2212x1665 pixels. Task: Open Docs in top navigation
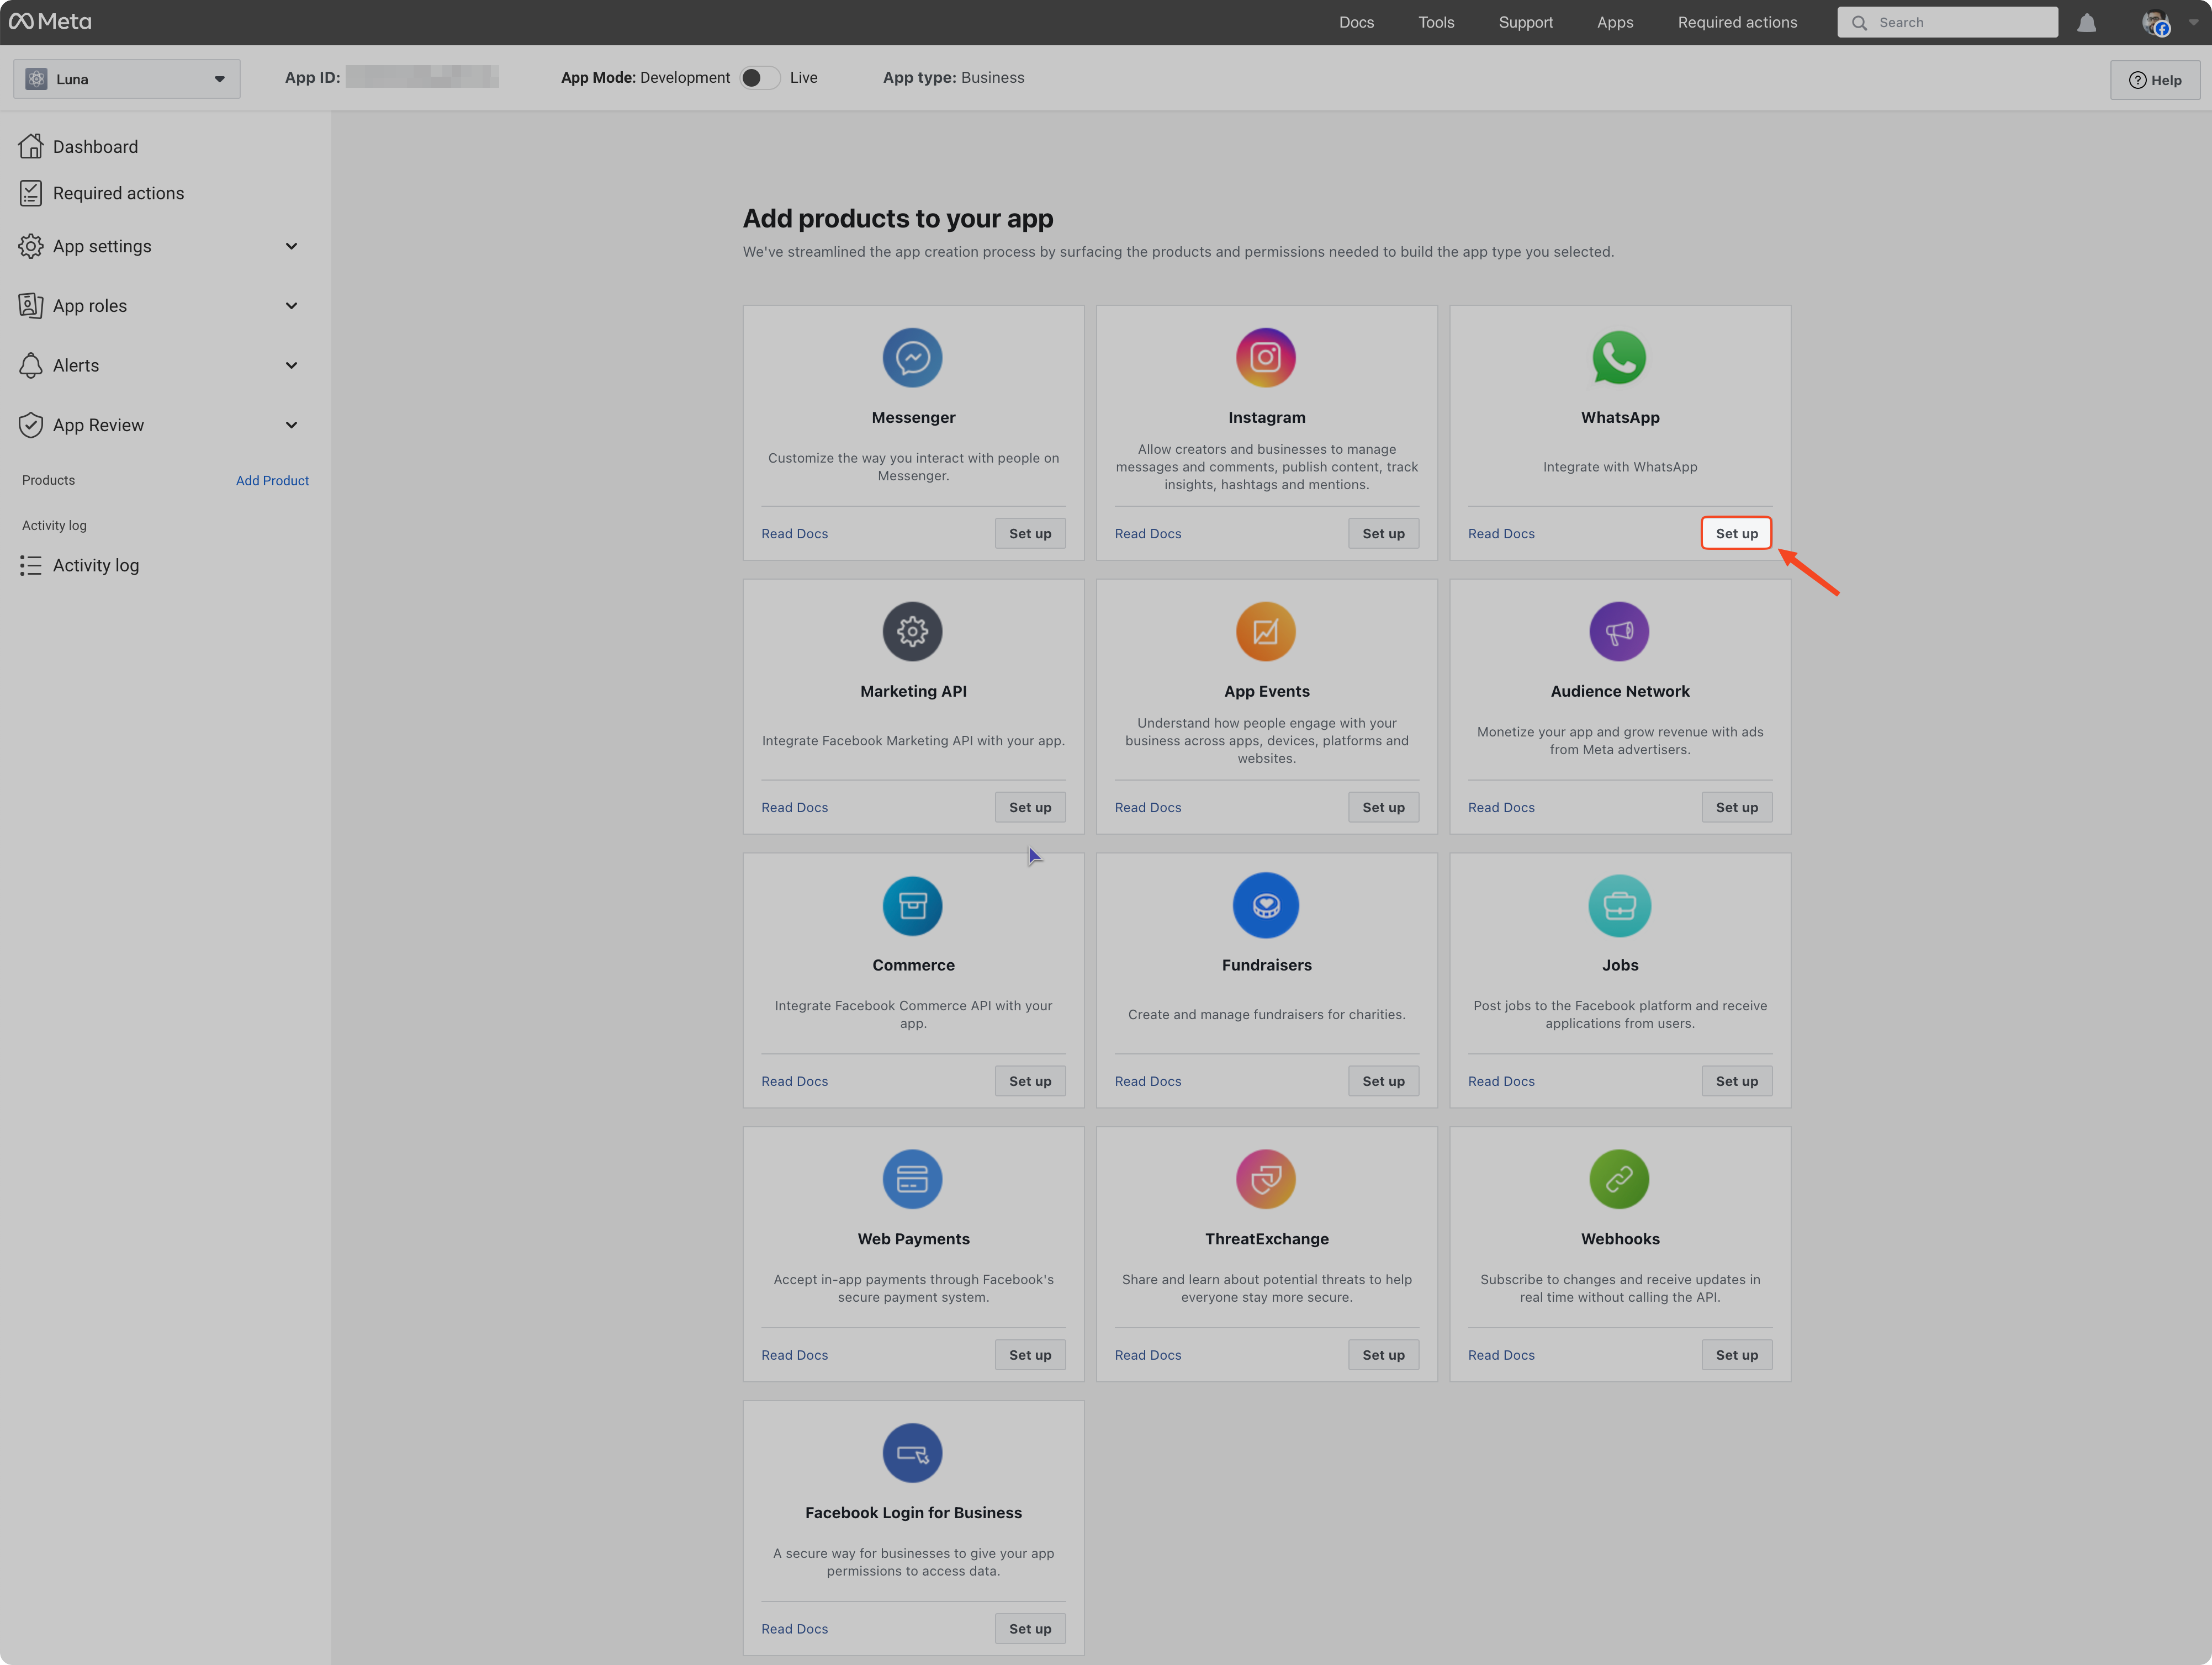pos(1356,22)
